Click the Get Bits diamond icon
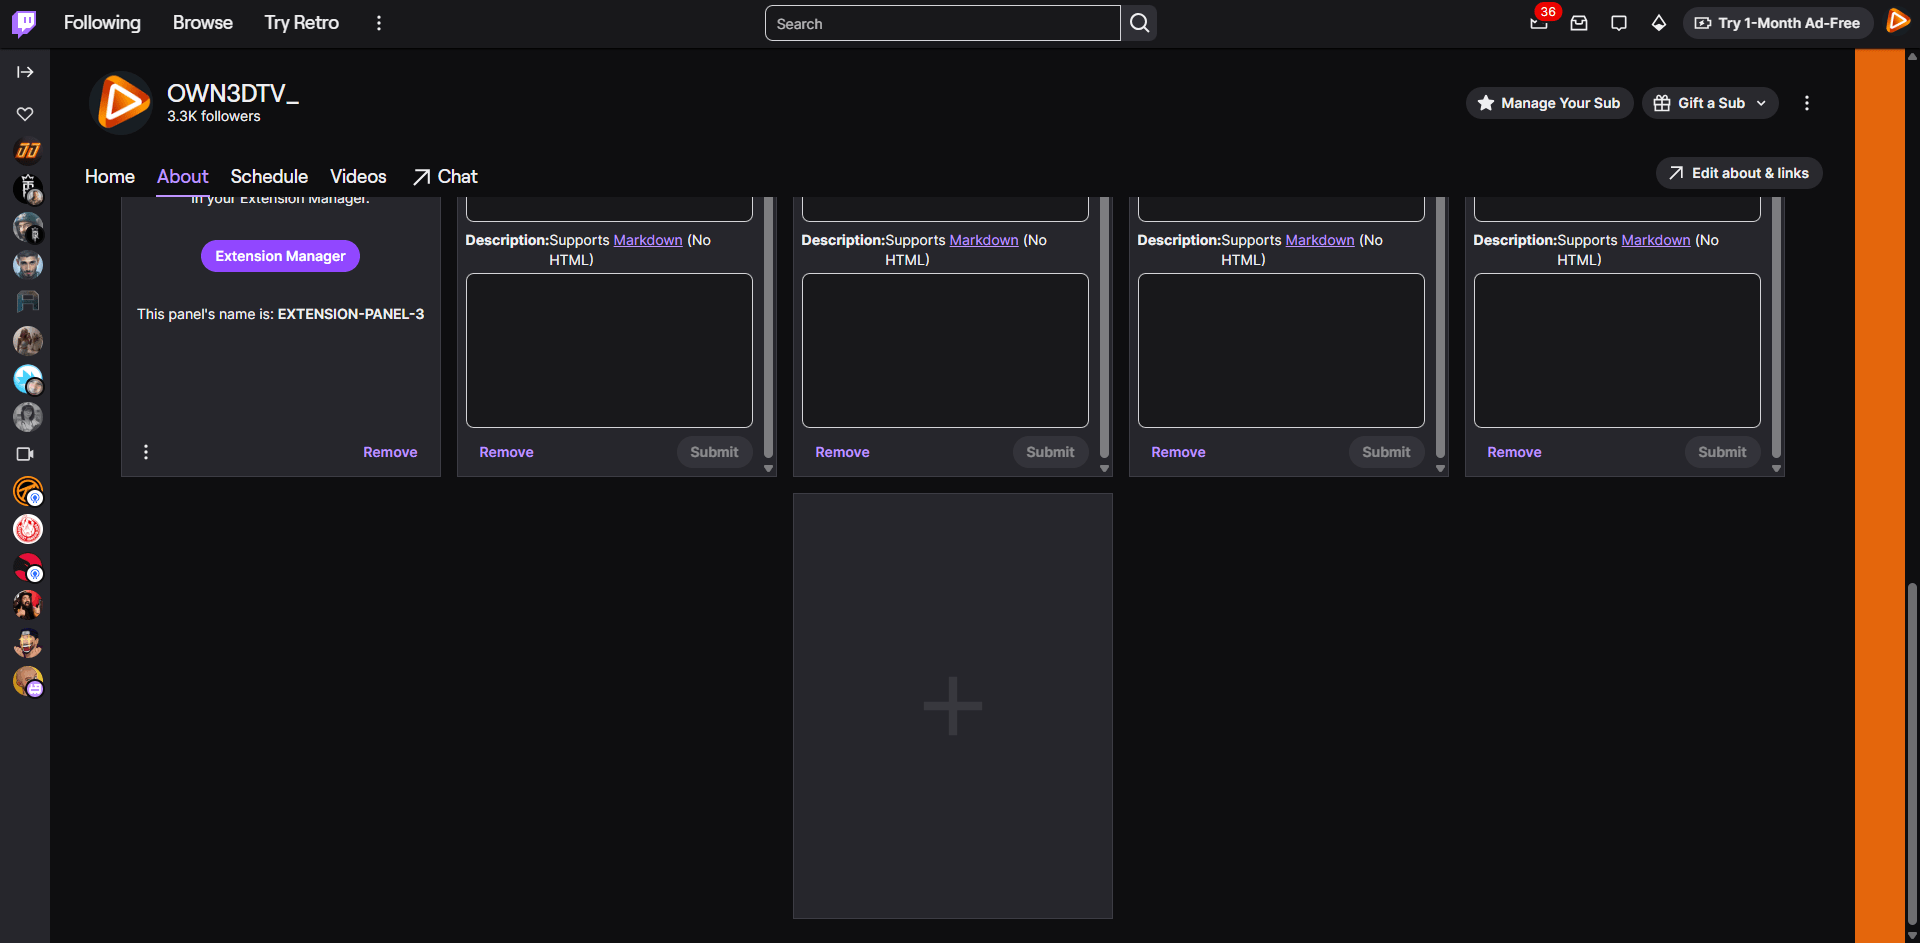The image size is (1920, 943). coord(1659,23)
